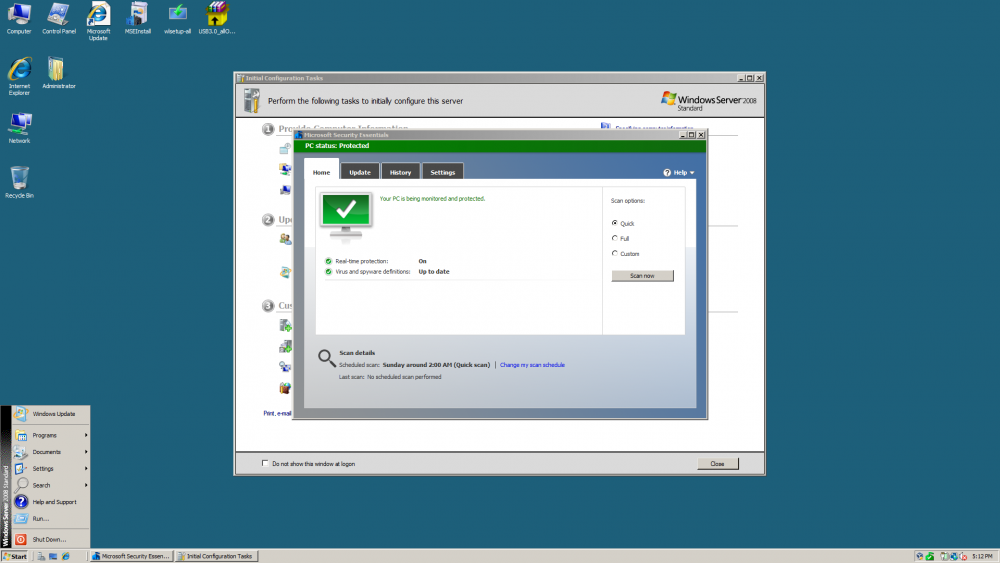Viewport: 1000px width, 563px height.
Task: Open the Control Panel desktop icon
Action: coord(59,19)
